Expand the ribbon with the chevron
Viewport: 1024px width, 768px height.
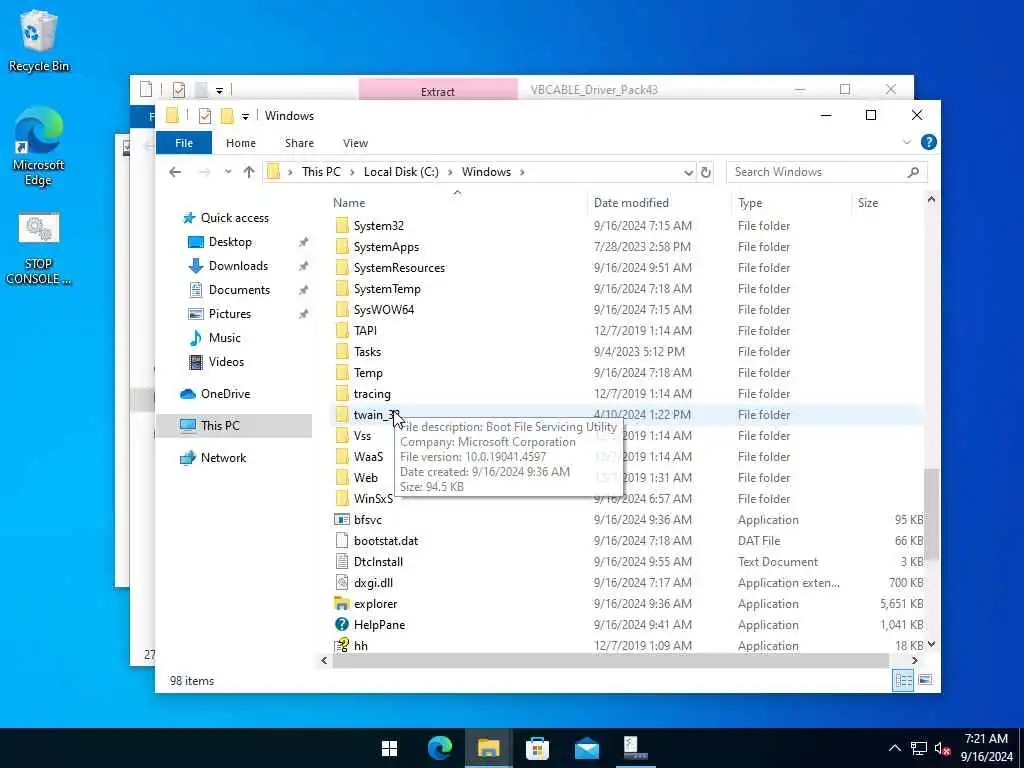pos(906,142)
